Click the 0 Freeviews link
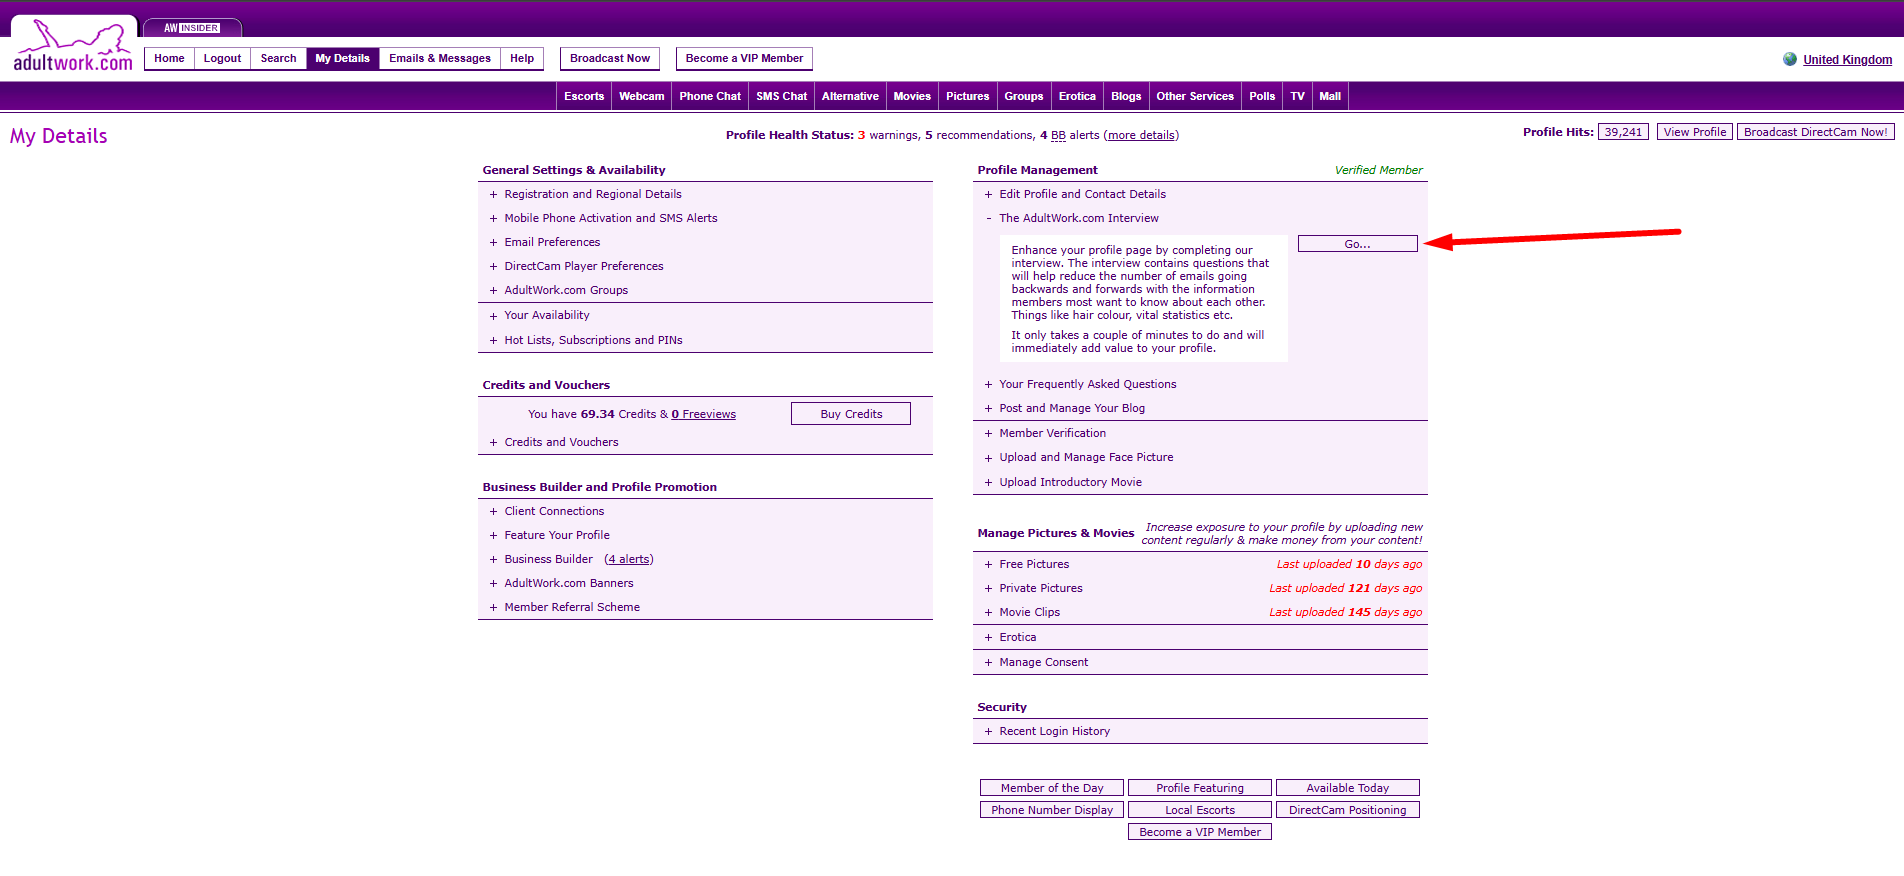This screenshot has width=1904, height=876. click(x=703, y=414)
